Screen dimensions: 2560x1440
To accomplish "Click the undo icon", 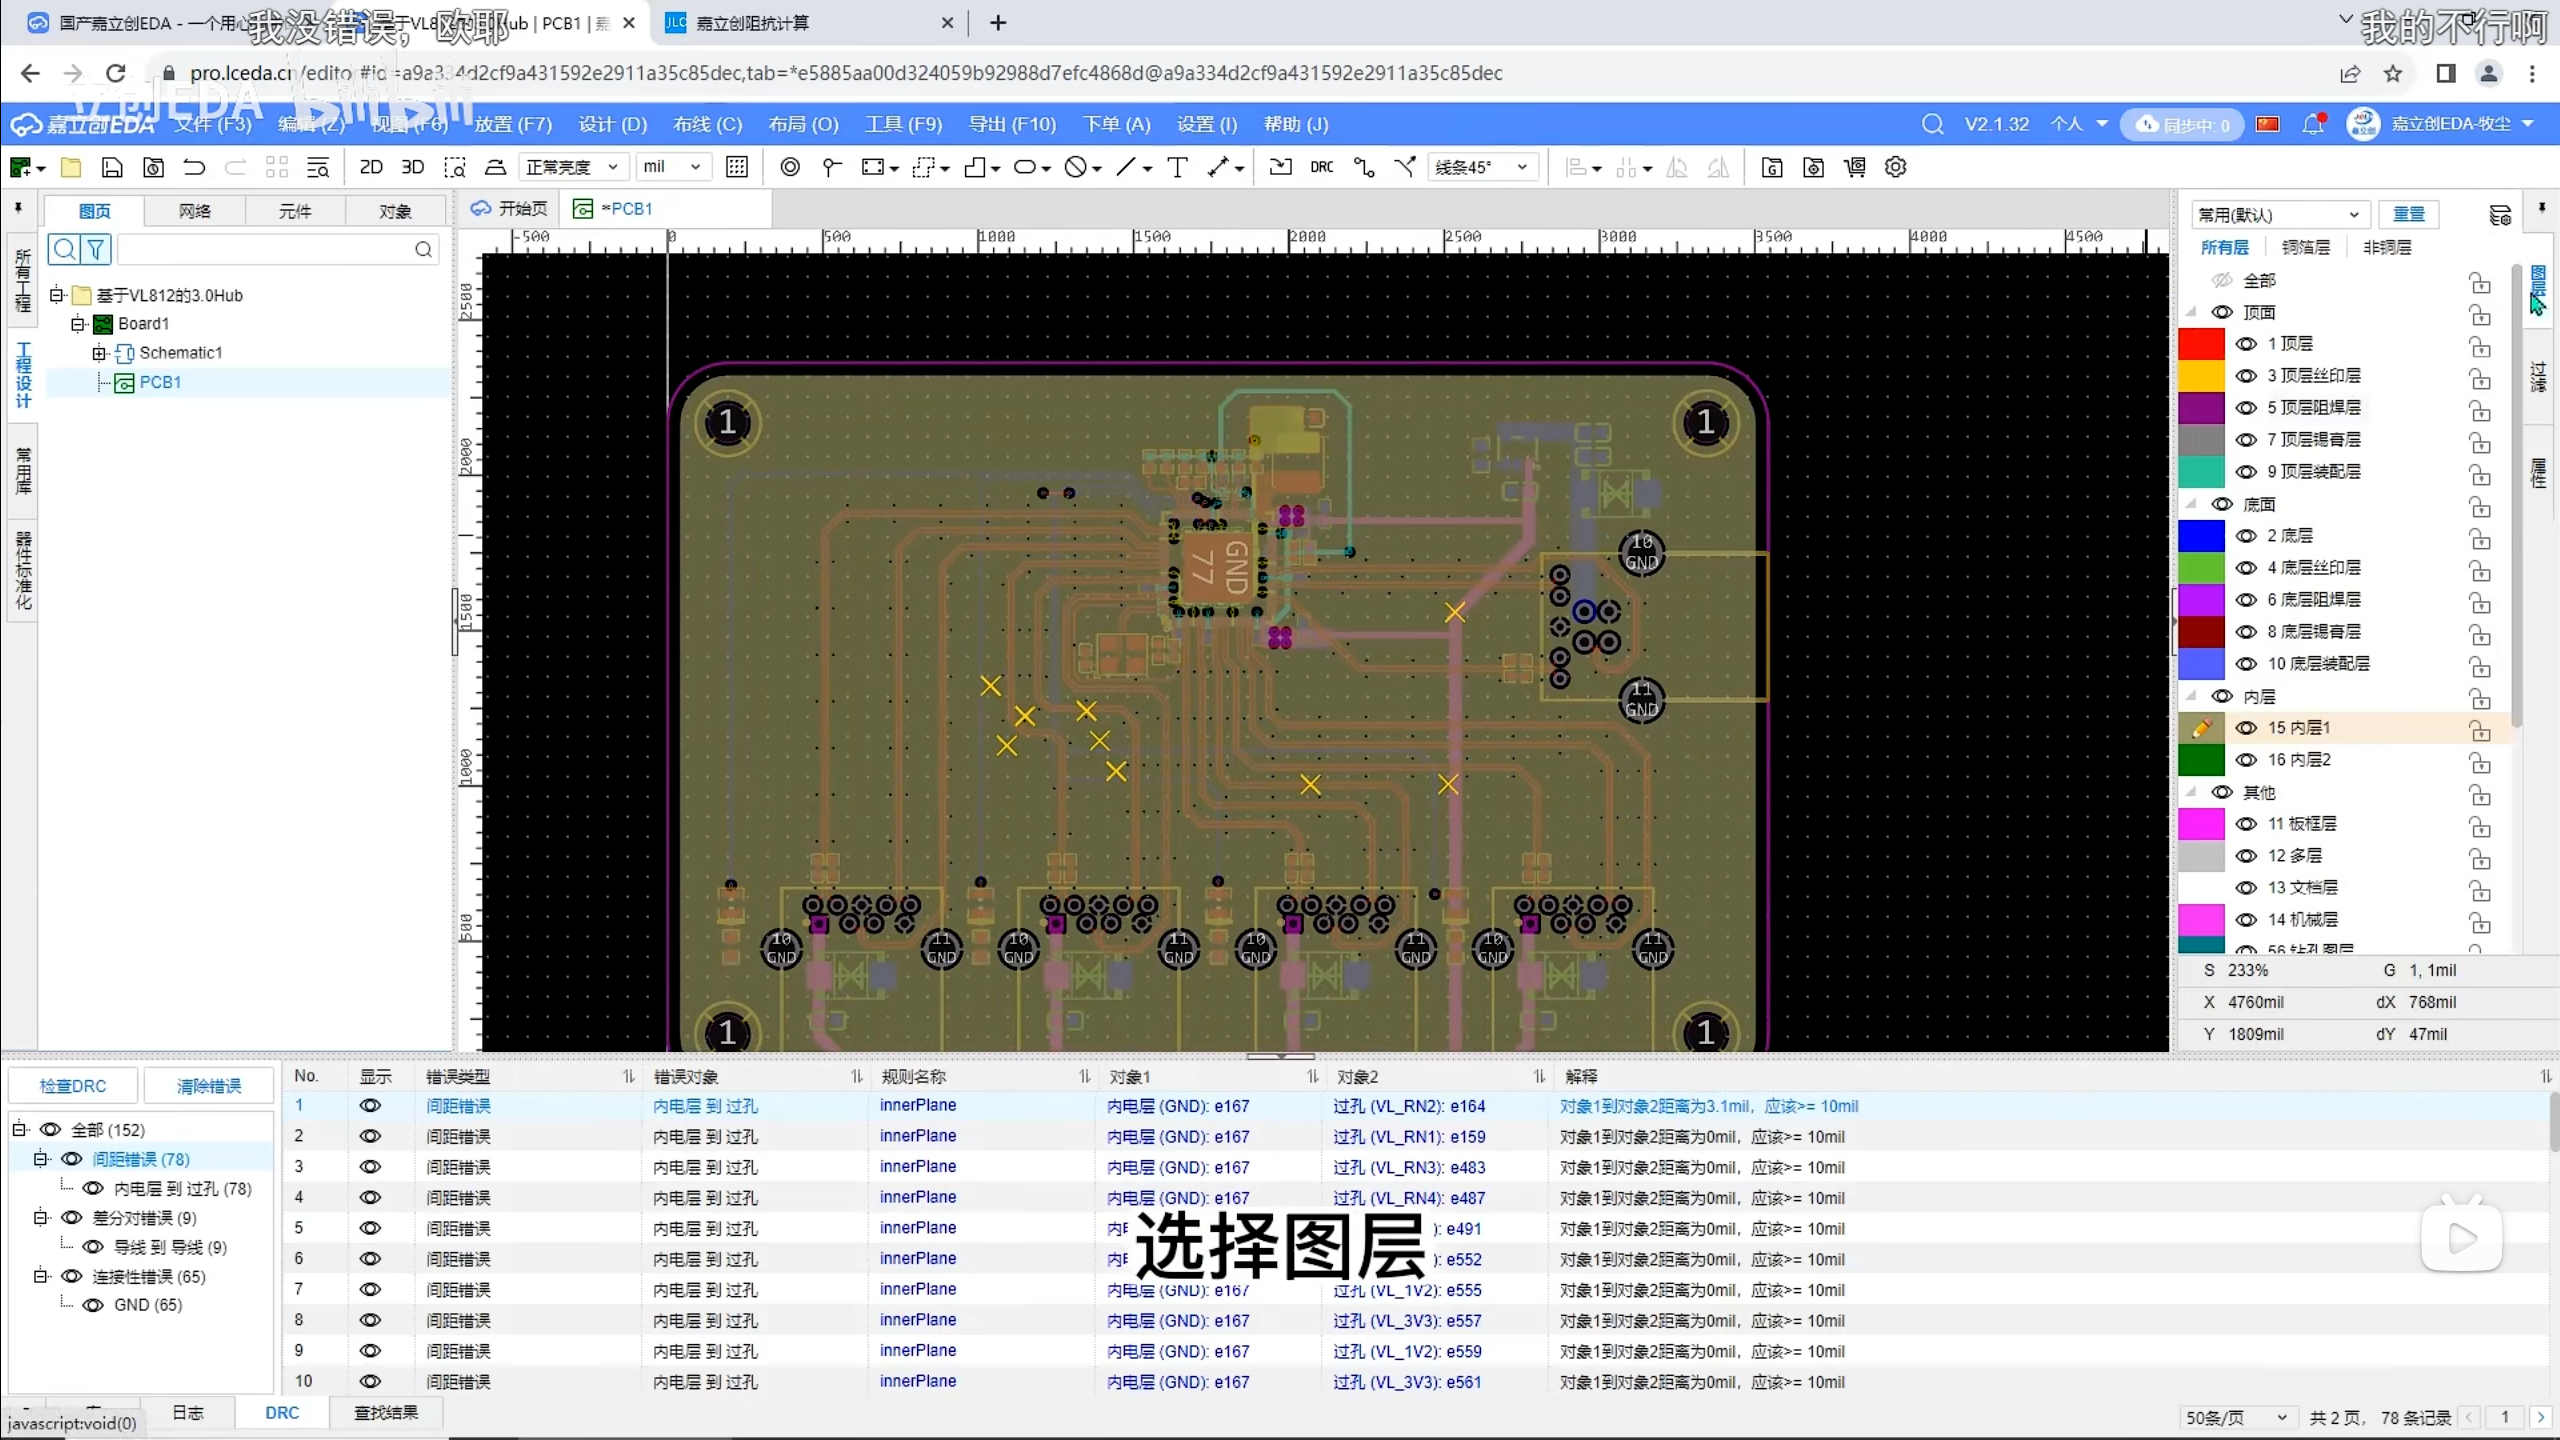I will pos(194,167).
